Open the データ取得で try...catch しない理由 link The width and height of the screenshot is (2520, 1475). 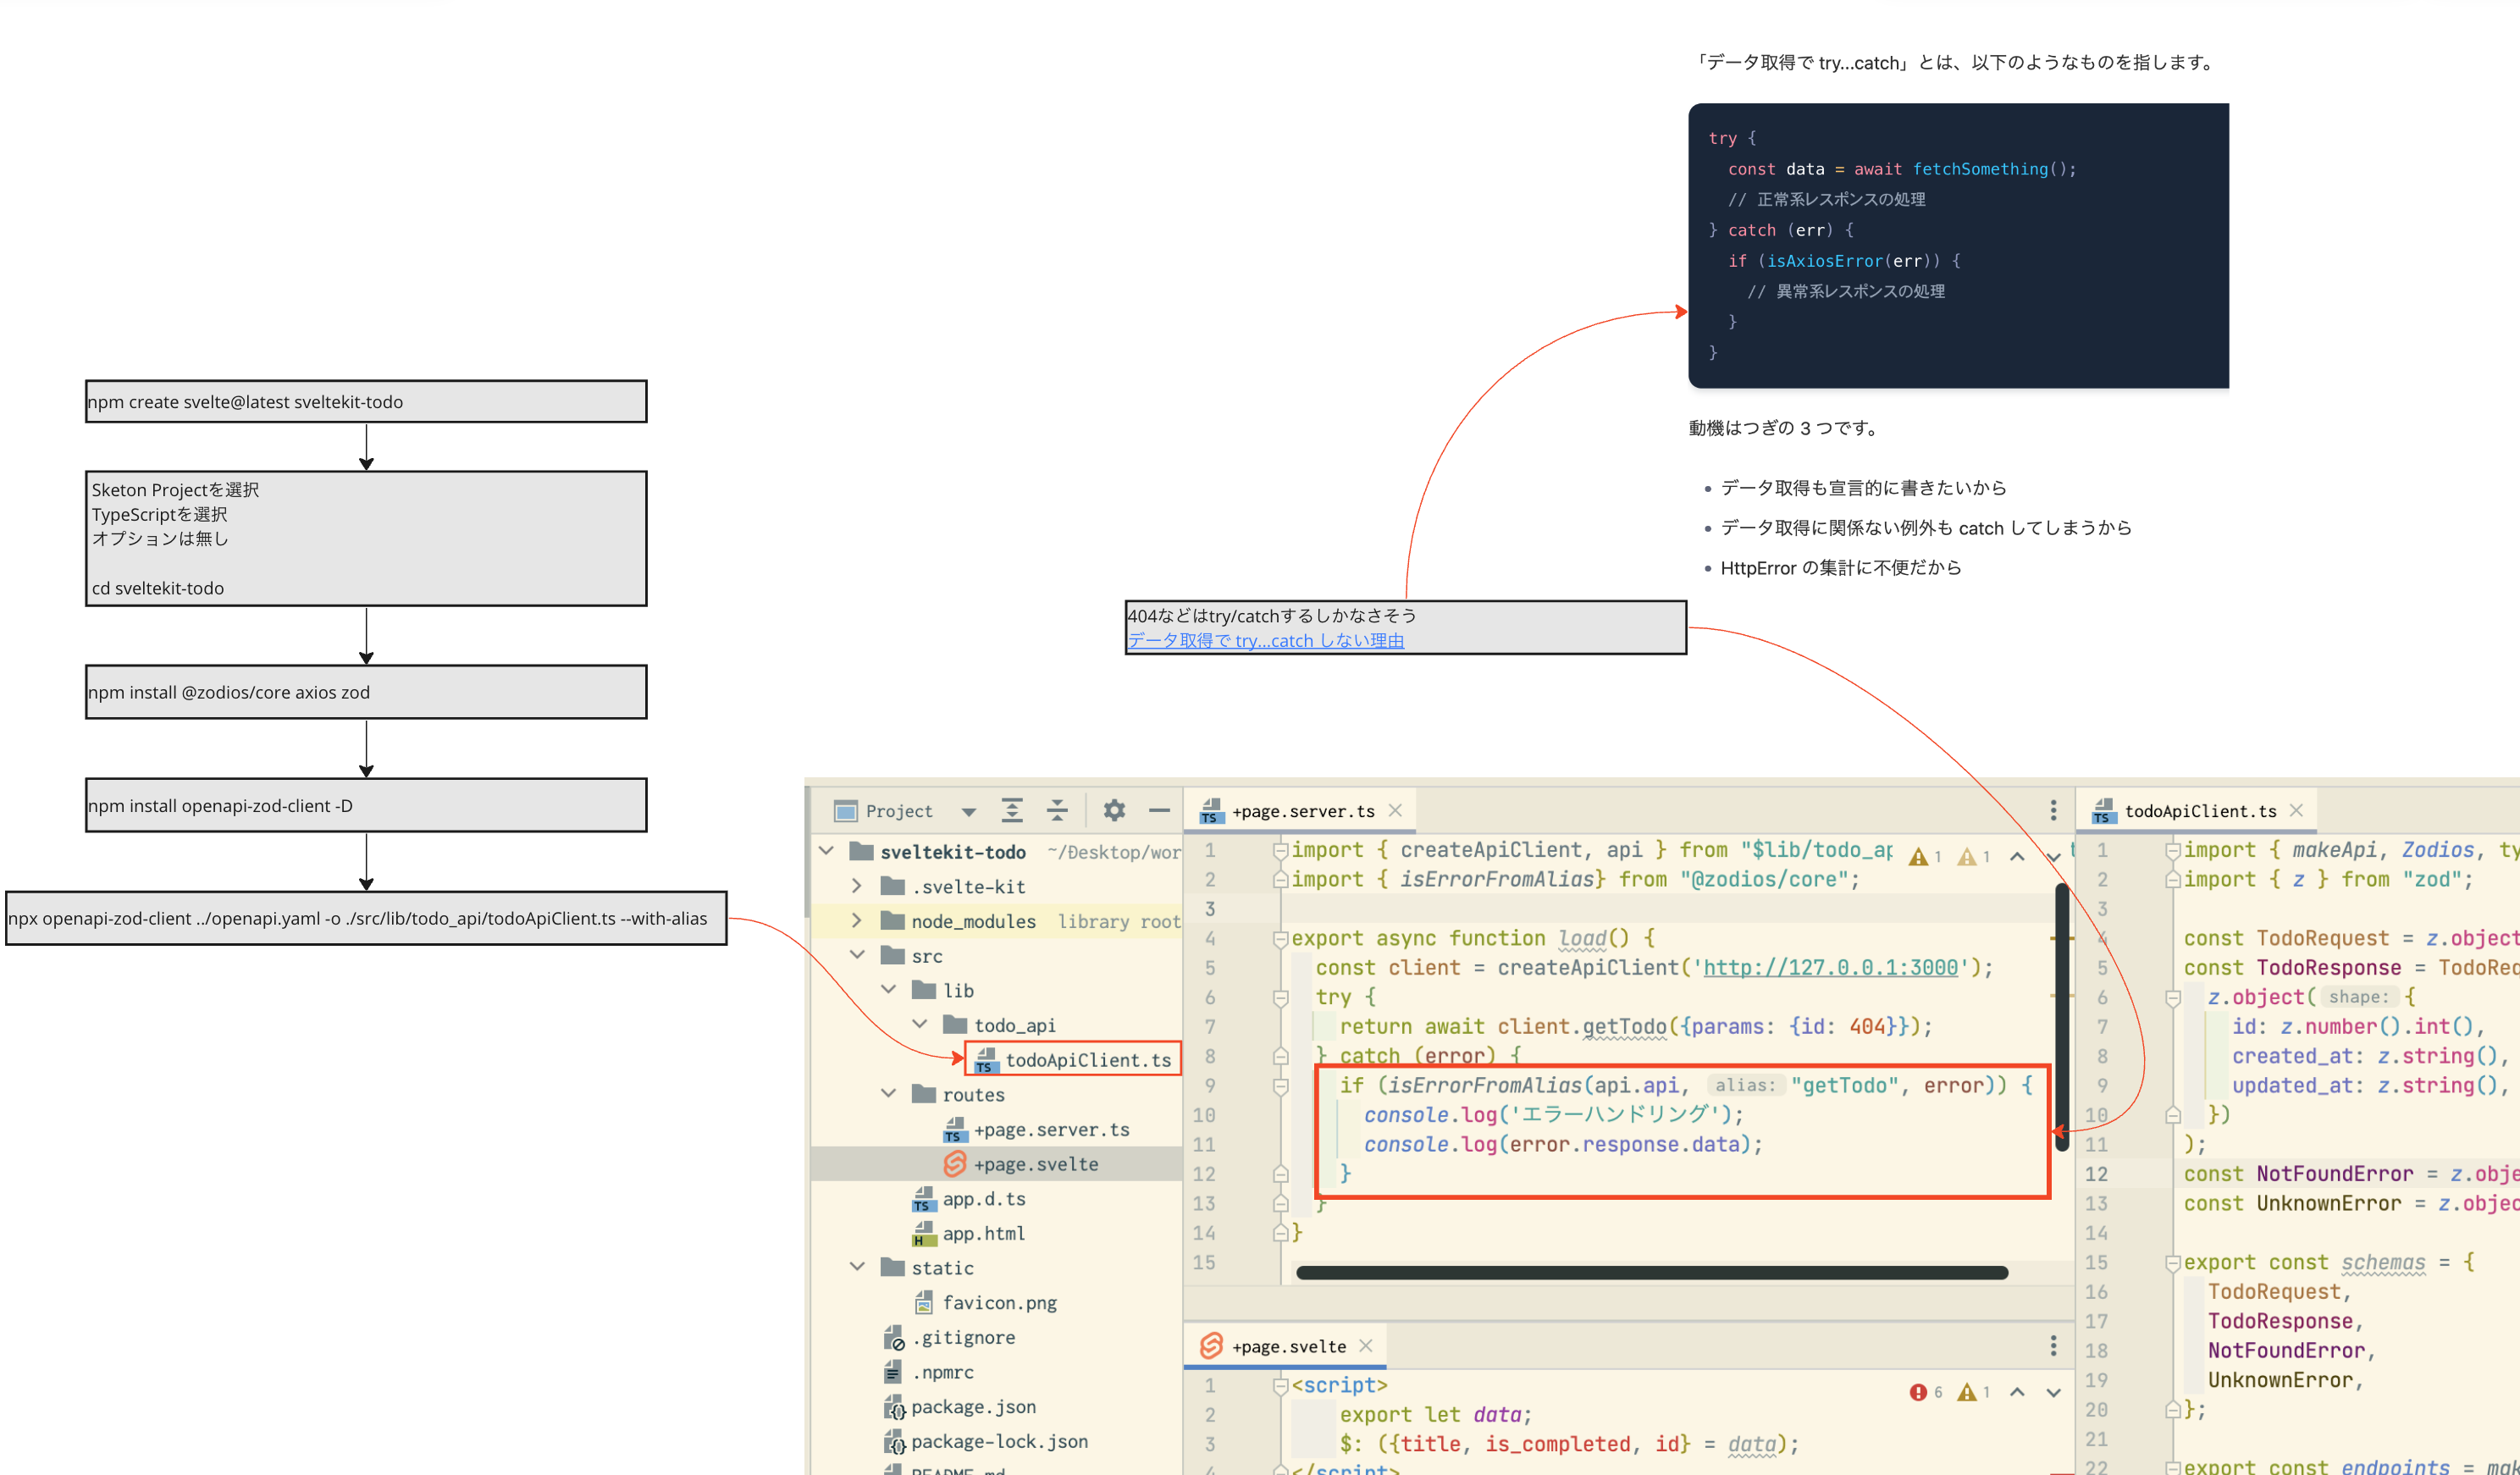pos(1265,640)
